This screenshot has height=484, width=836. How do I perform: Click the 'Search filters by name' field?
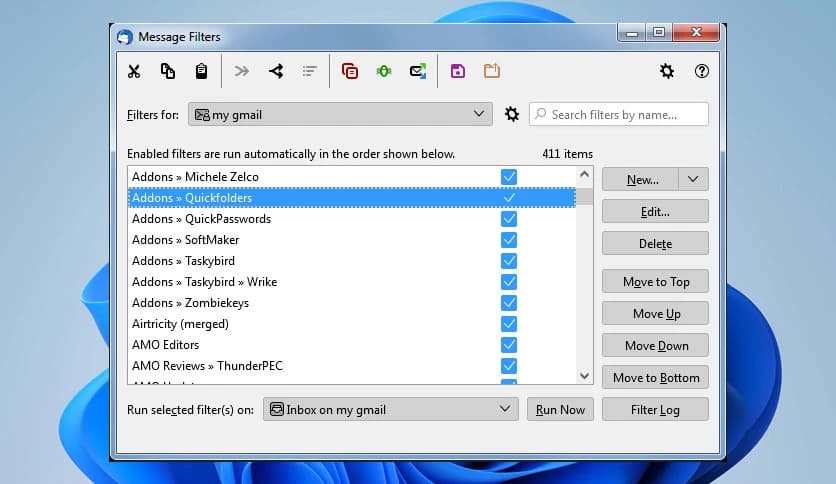coord(618,114)
